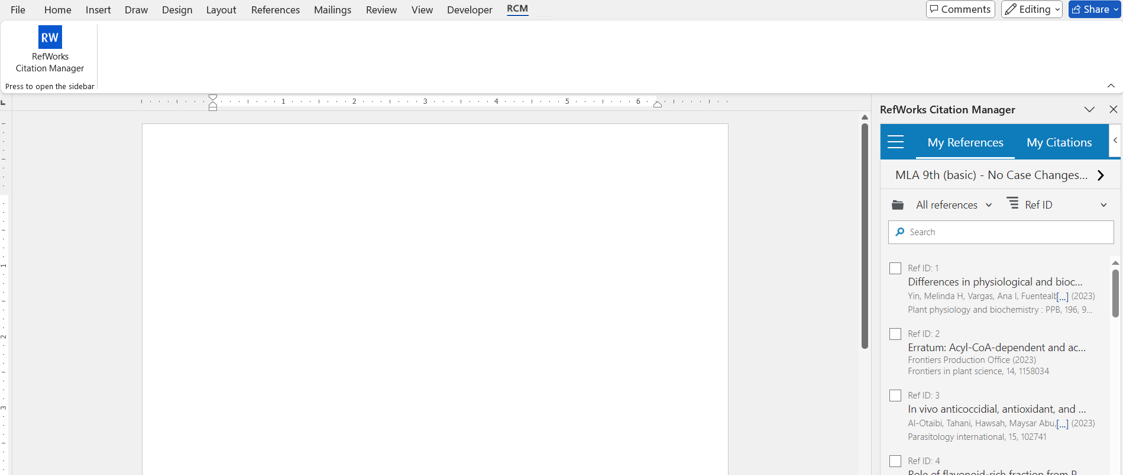This screenshot has width=1129, height=475.
Task: Switch to the Layout ribbon tab
Action: (x=221, y=10)
